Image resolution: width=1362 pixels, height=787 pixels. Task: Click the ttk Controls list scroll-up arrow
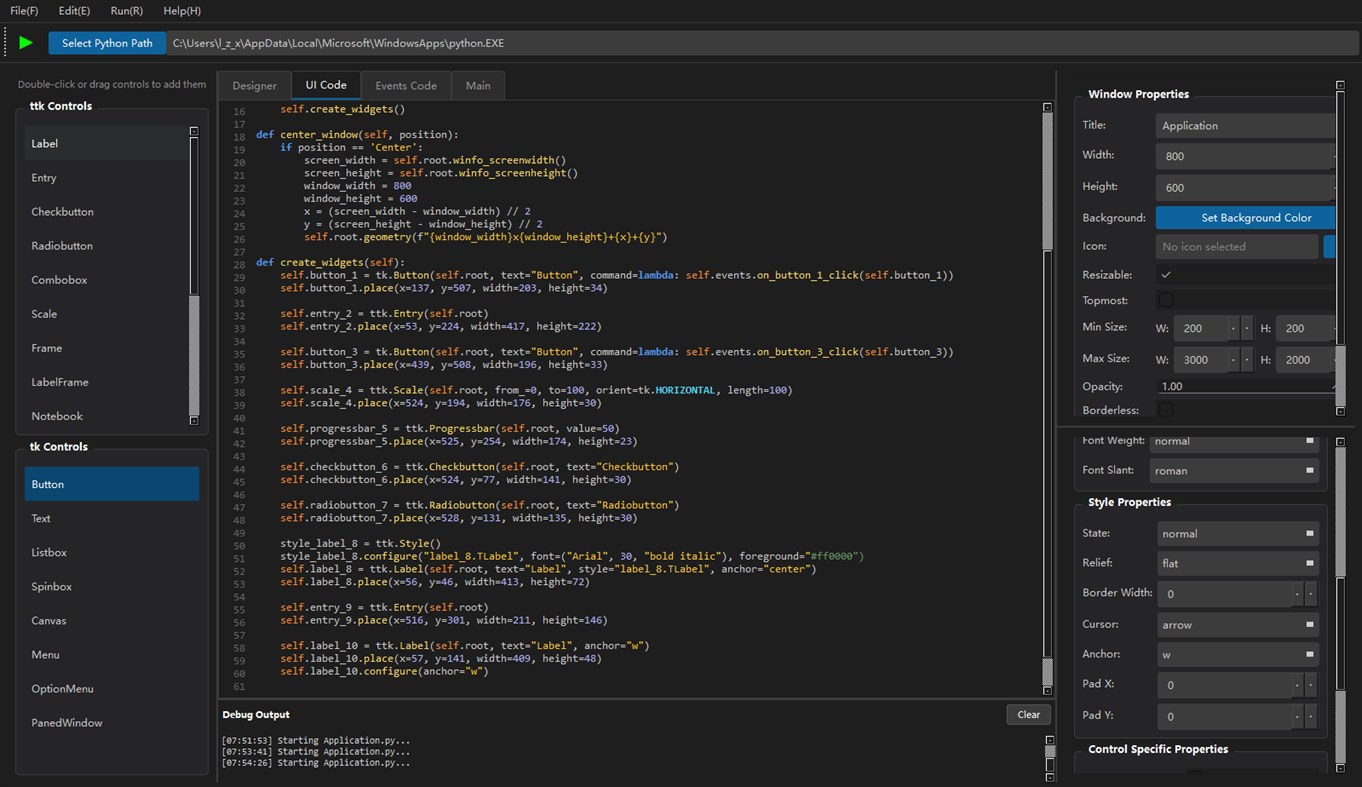(194, 131)
